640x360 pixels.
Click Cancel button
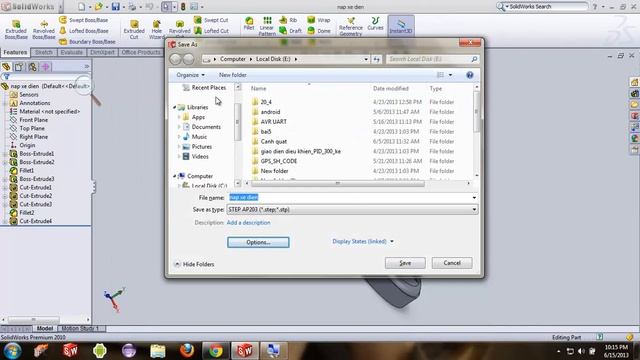[452, 263]
